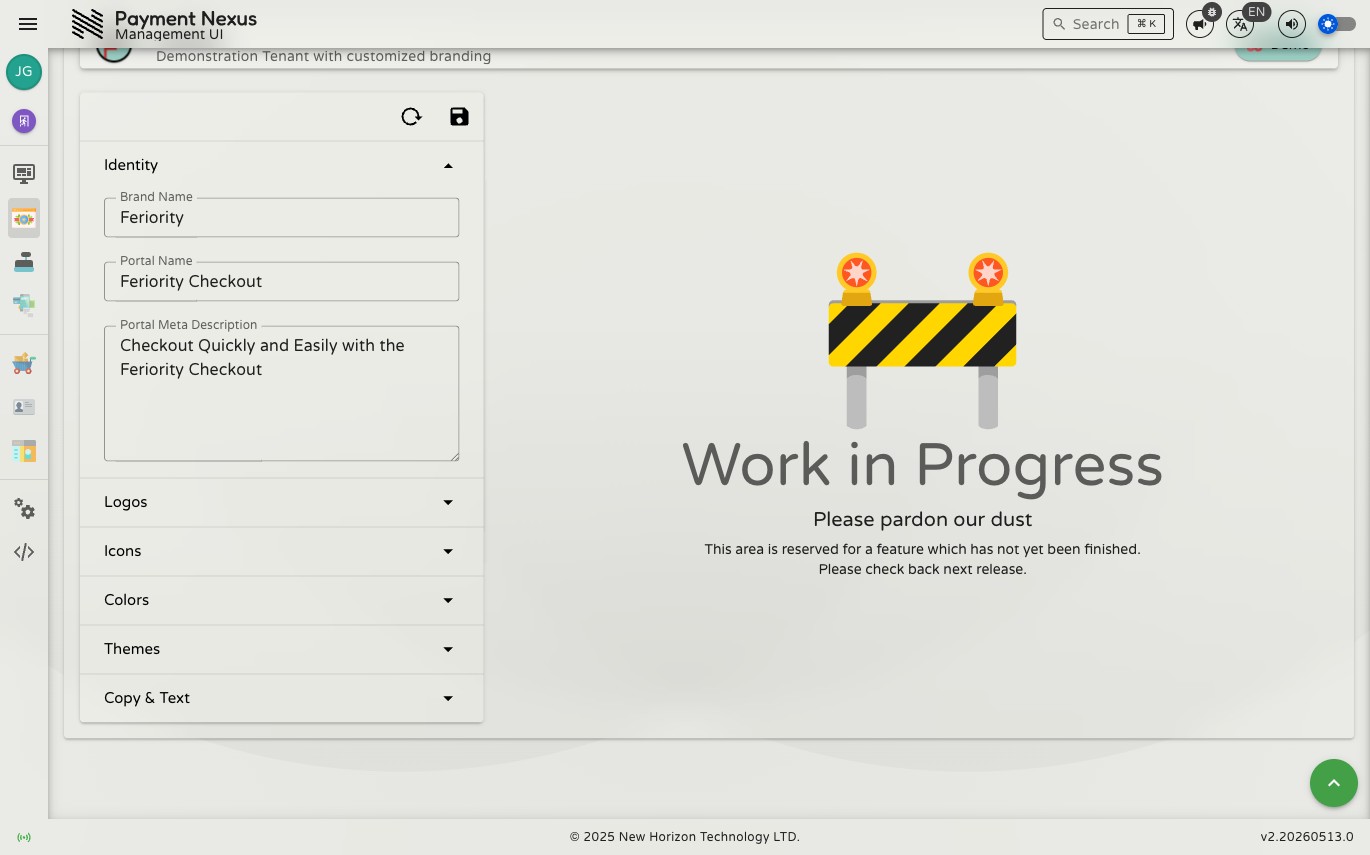Open the developer code brackets icon
Screen dimensions: 1370x855
point(24,552)
